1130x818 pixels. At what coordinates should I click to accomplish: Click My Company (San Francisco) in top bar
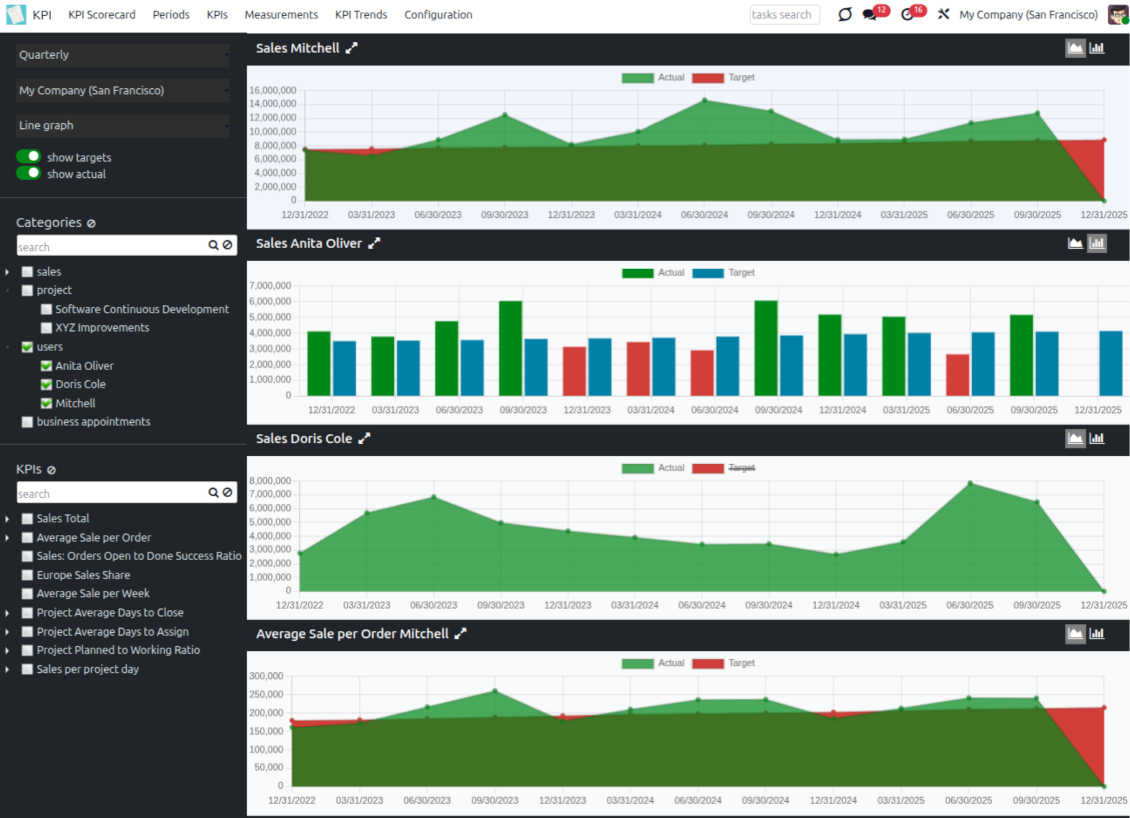[1028, 15]
